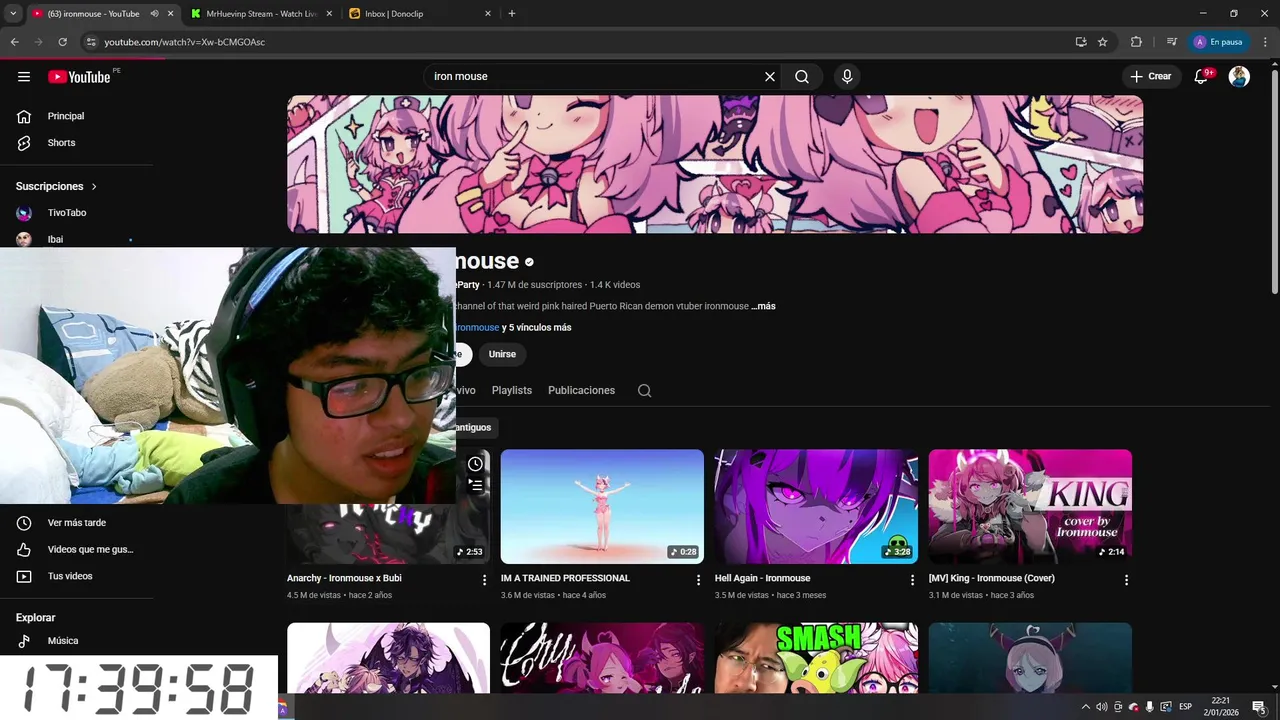Viewport: 1280px width, 720px height.
Task: Install app via address bar install icon
Action: pos(1081,42)
